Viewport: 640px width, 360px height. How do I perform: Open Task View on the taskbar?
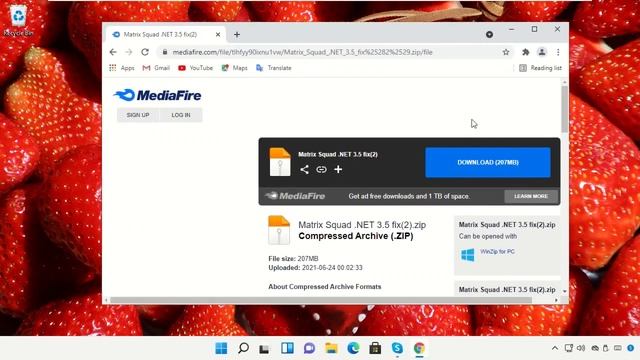click(x=264, y=349)
